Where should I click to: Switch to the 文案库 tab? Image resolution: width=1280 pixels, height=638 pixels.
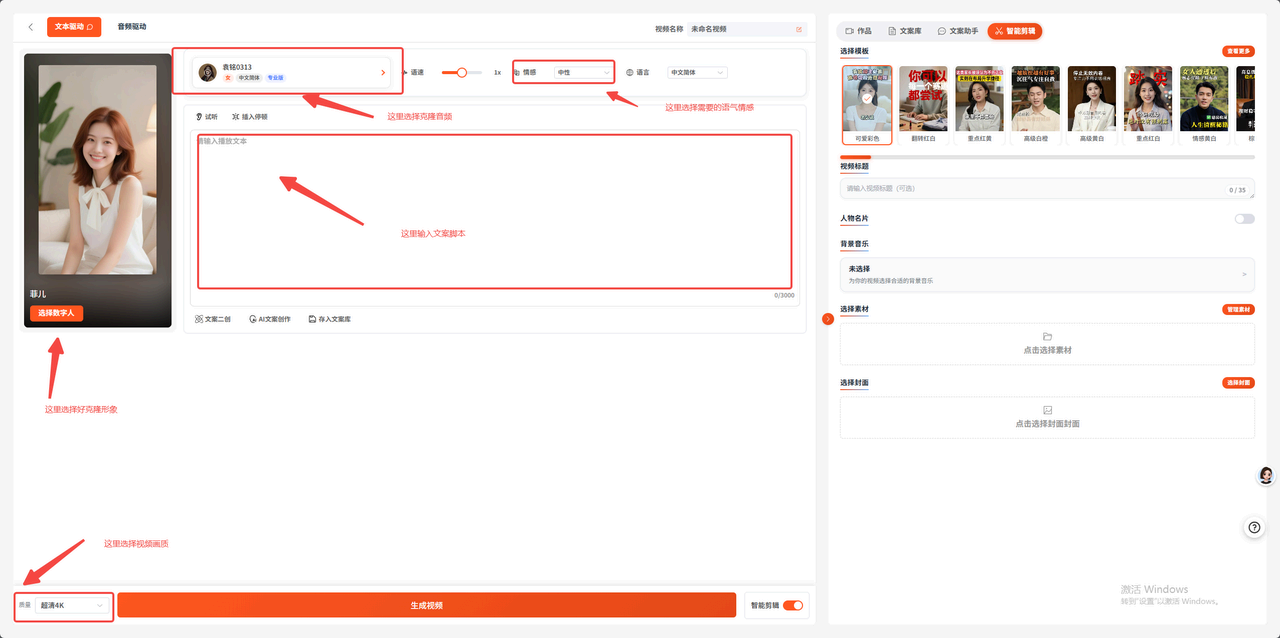pos(905,31)
